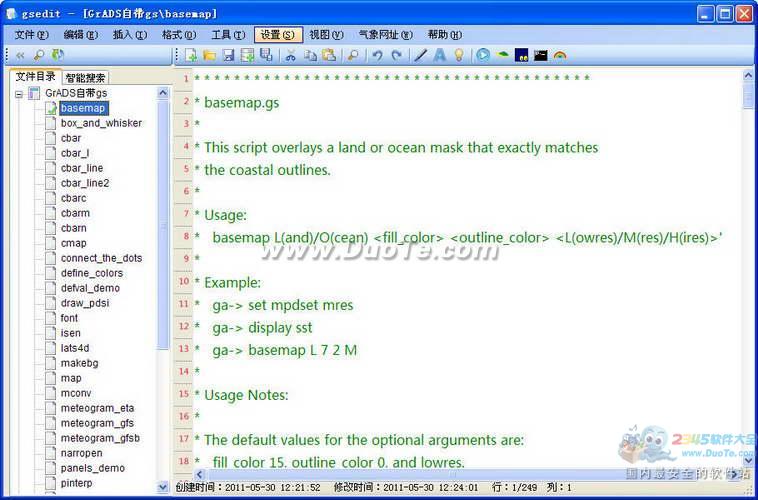This screenshot has height=500, width=758.
Task: Select basemap in the file tree
Action: pos(84,108)
